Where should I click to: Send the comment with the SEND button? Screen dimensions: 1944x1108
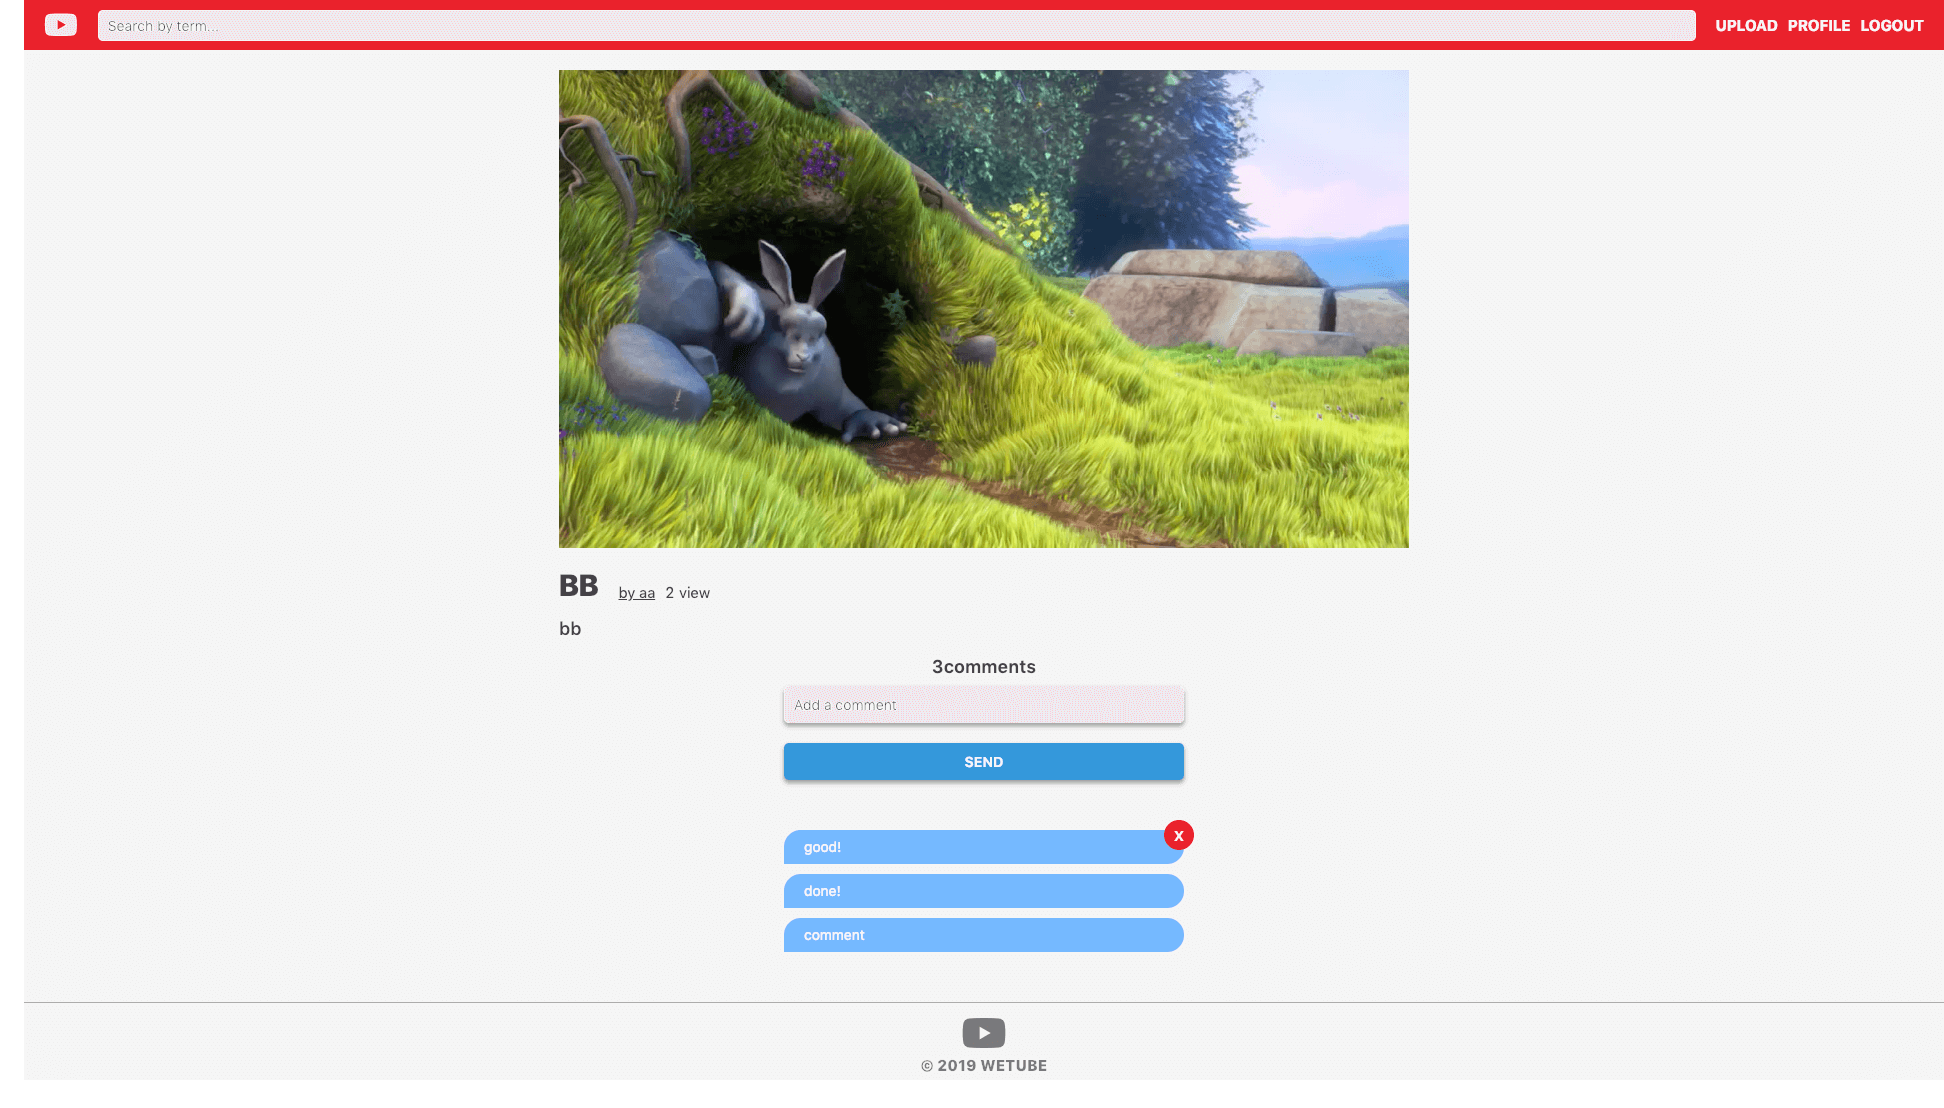point(983,762)
